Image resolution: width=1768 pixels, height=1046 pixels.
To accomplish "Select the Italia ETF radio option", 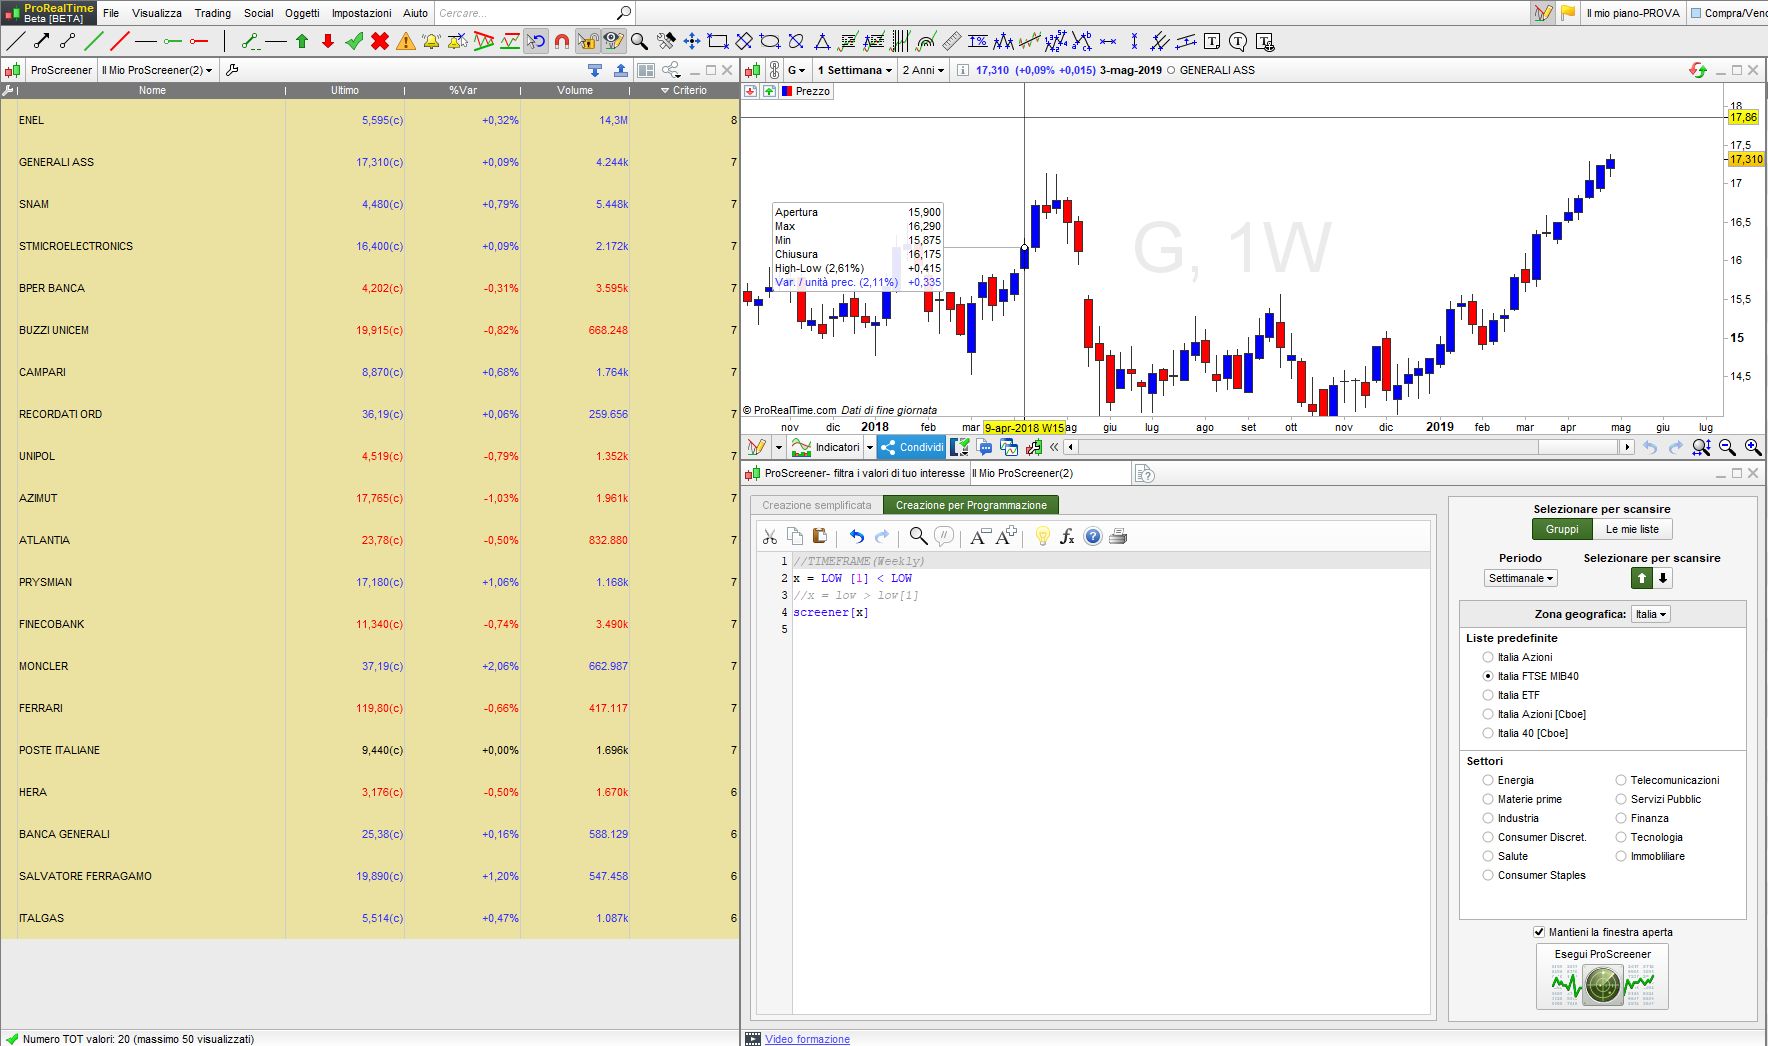I will [x=1488, y=695].
